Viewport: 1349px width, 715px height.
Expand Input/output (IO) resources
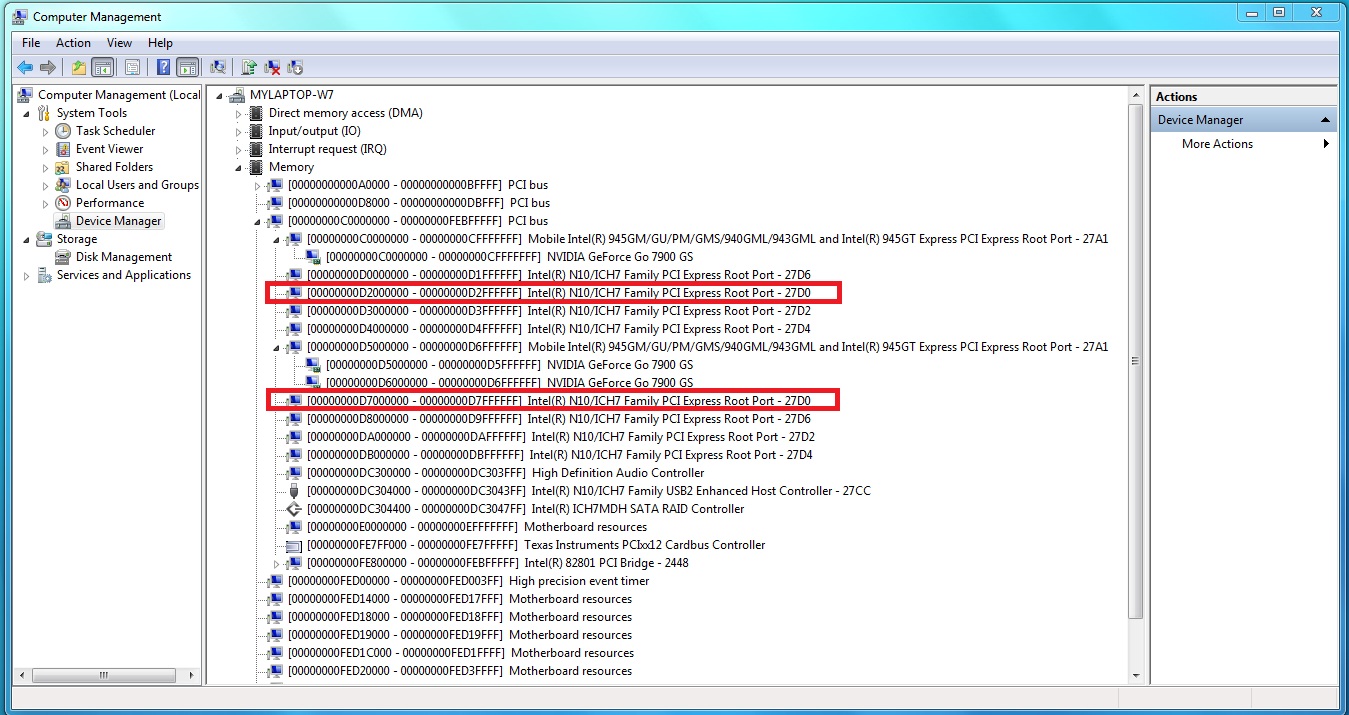[239, 131]
